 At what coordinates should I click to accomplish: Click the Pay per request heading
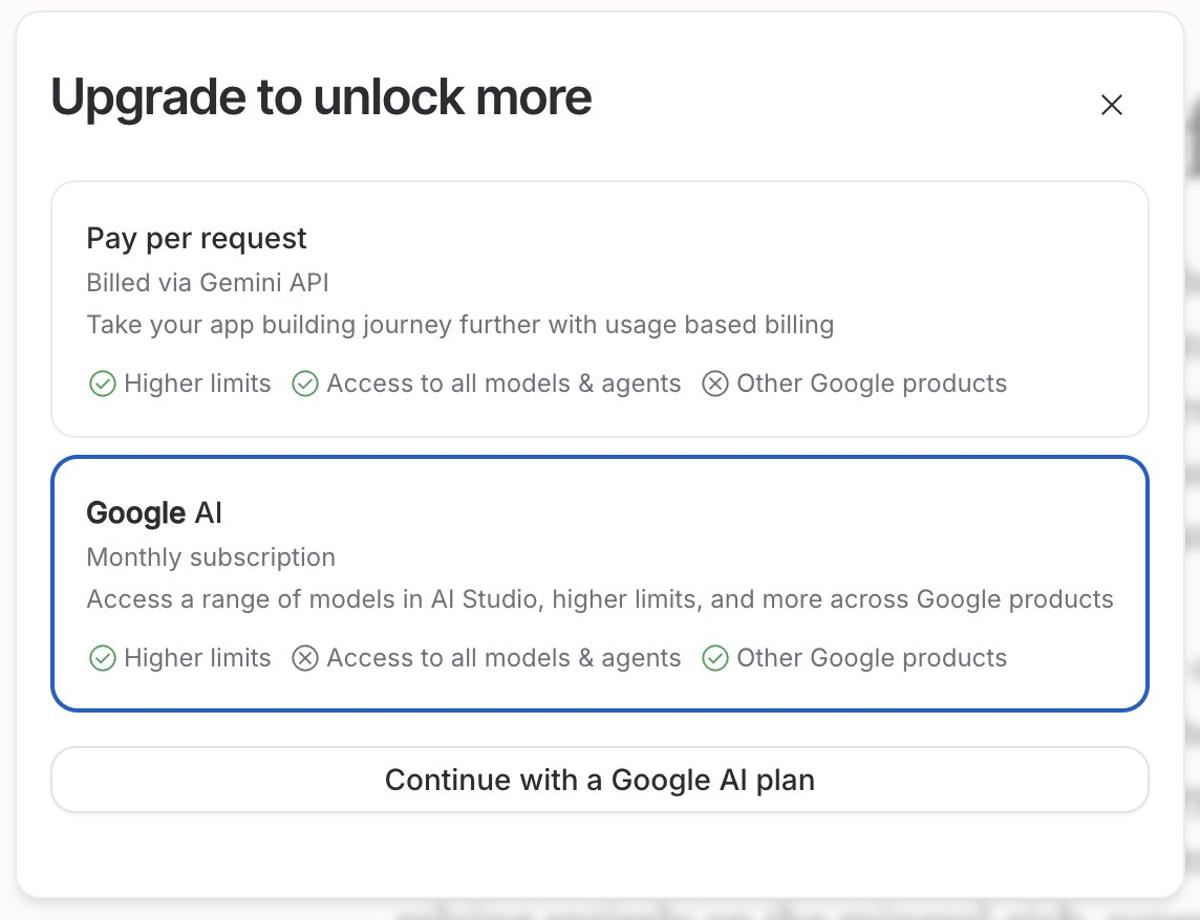click(x=196, y=238)
